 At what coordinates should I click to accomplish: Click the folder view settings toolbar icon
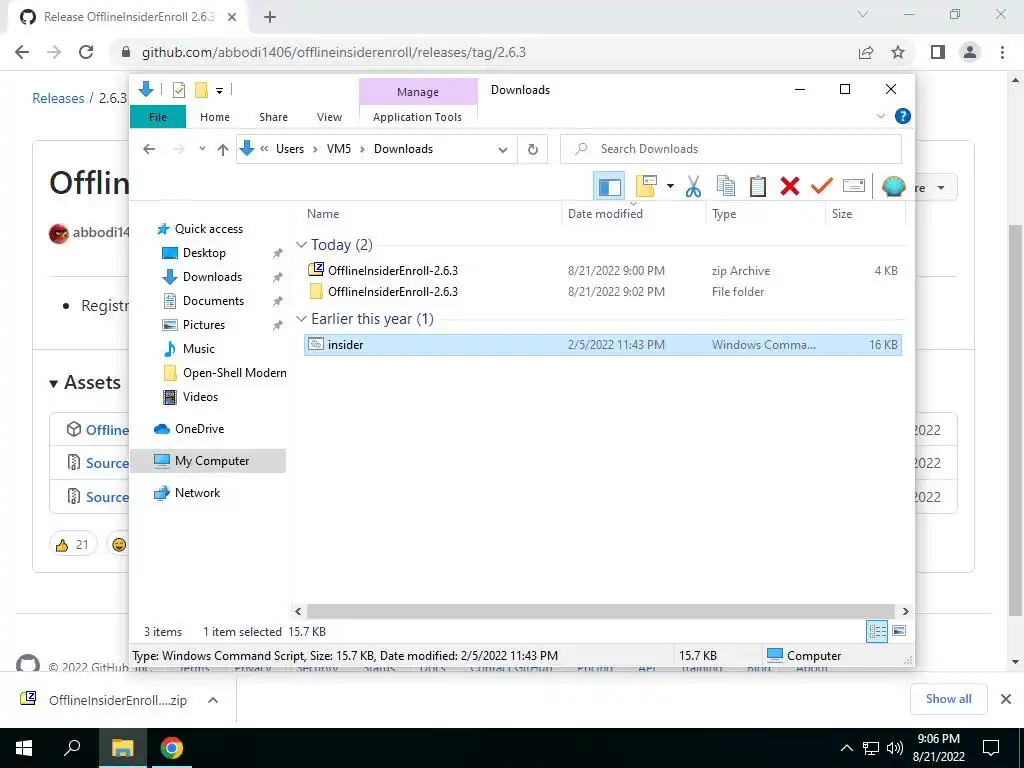pos(646,187)
